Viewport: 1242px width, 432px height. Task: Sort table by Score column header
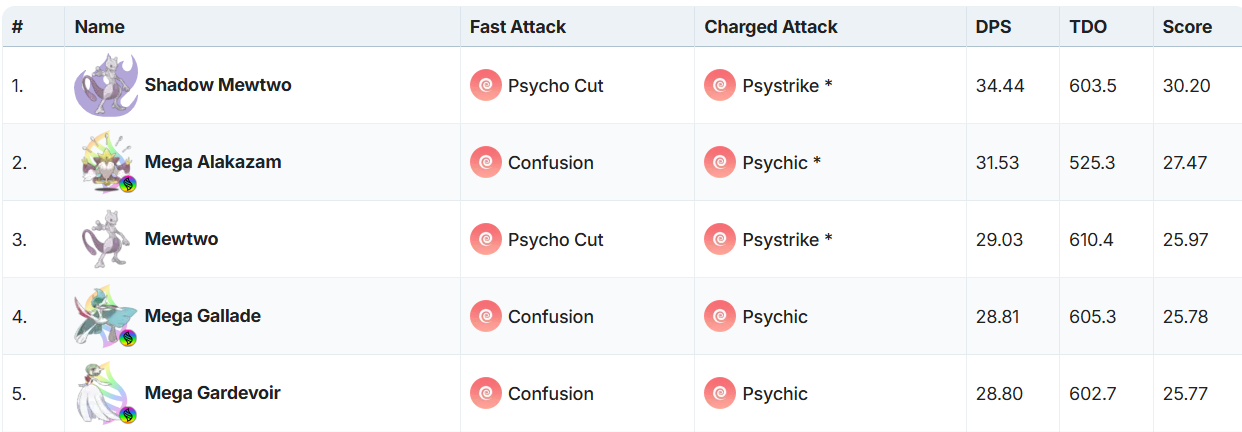point(1187,27)
